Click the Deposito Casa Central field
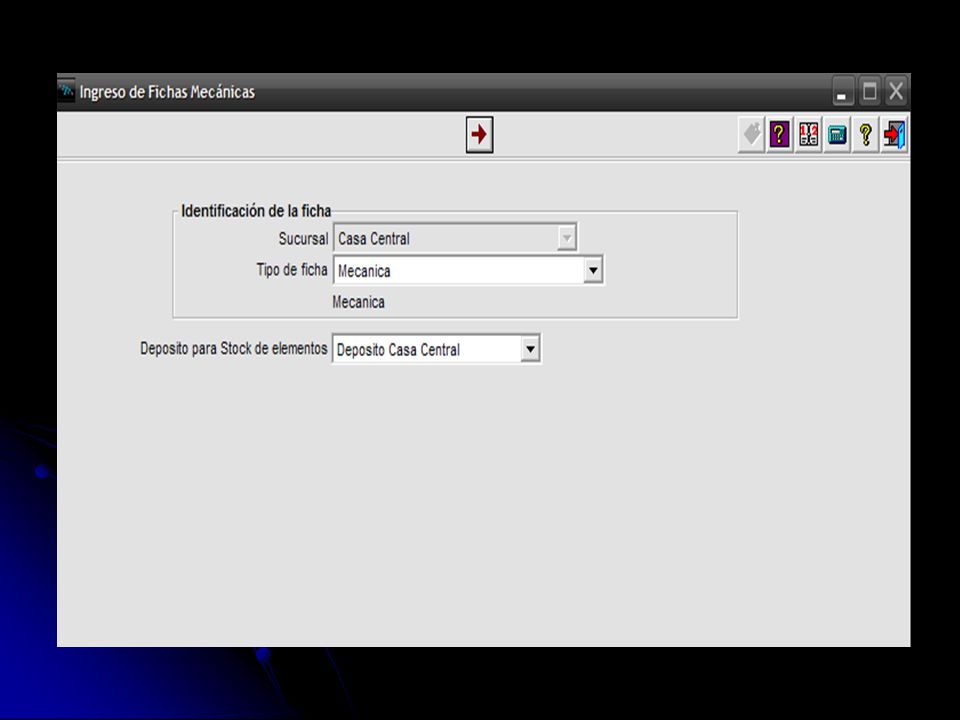The width and height of the screenshot is (960, 720). [437, 349]
